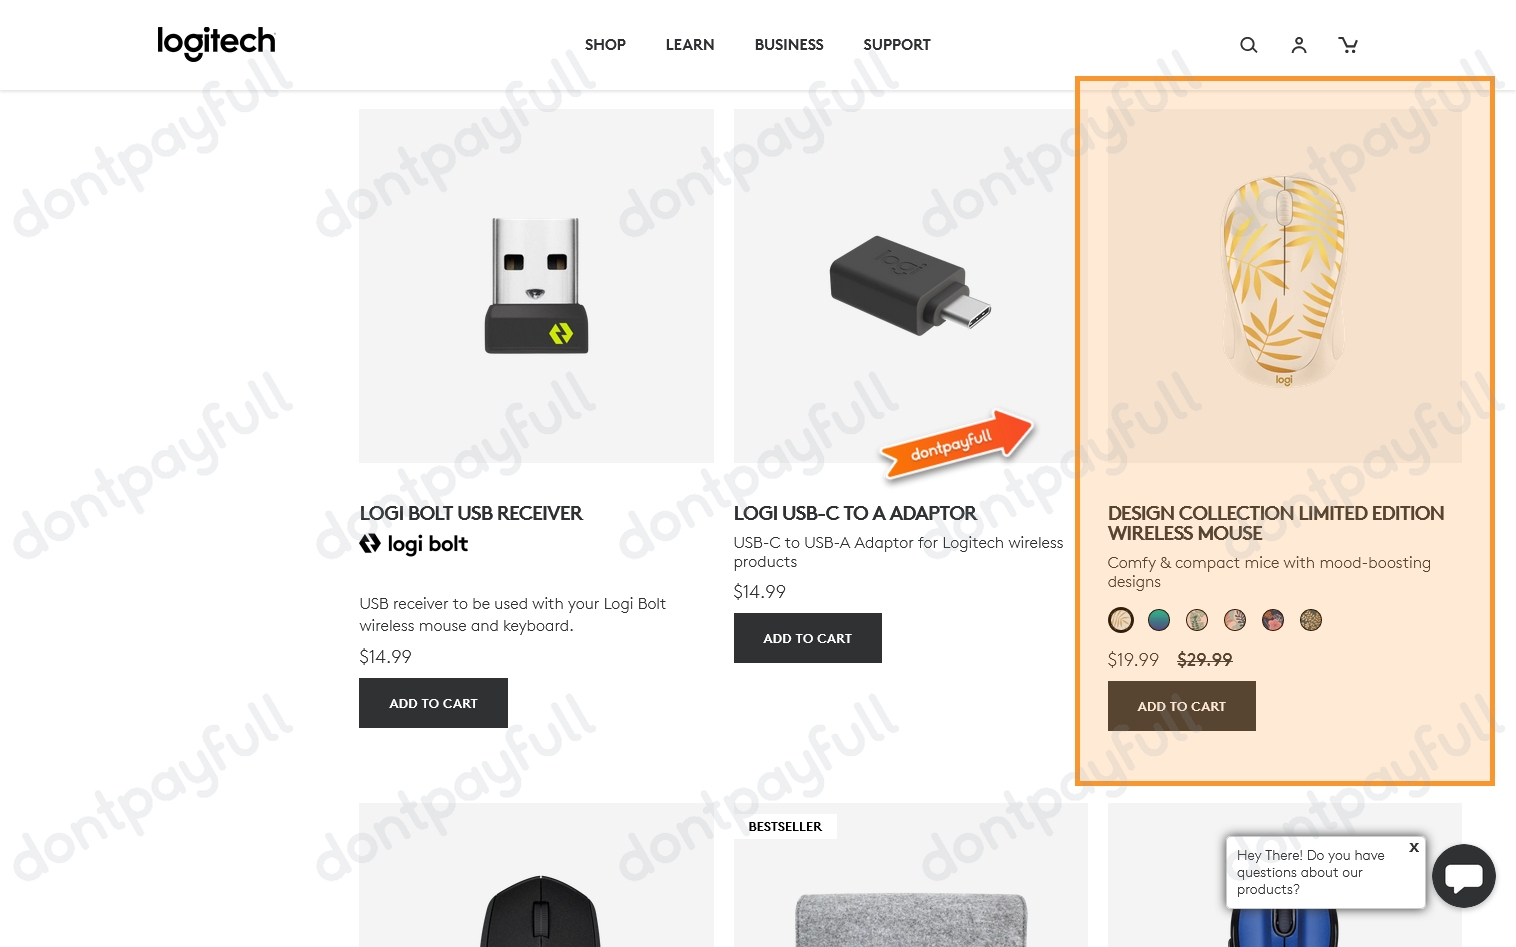Select the last swatch in the color row
This screenshot has width=1516, height=947.
1311,620
